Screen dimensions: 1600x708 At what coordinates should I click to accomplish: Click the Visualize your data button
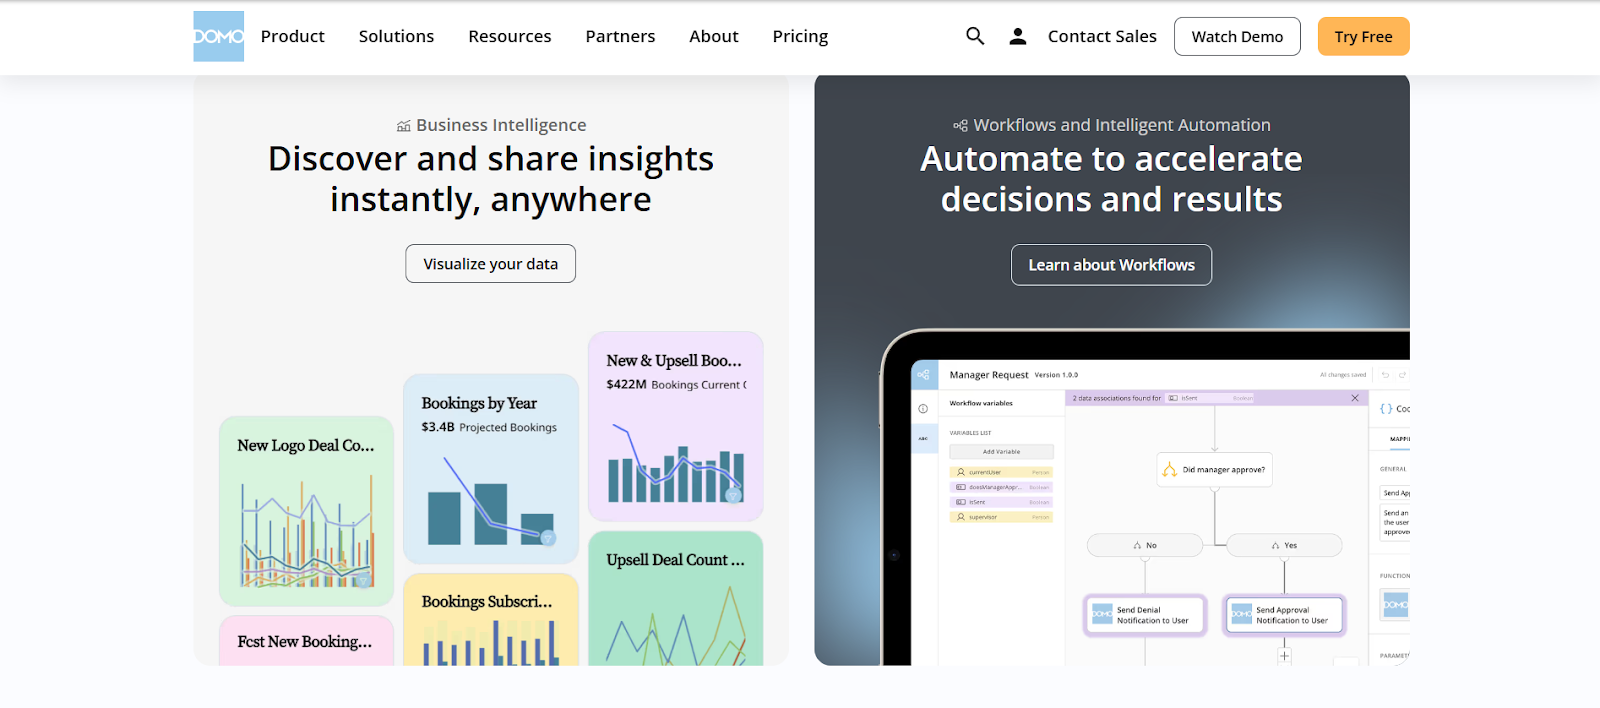coord(490,264)
